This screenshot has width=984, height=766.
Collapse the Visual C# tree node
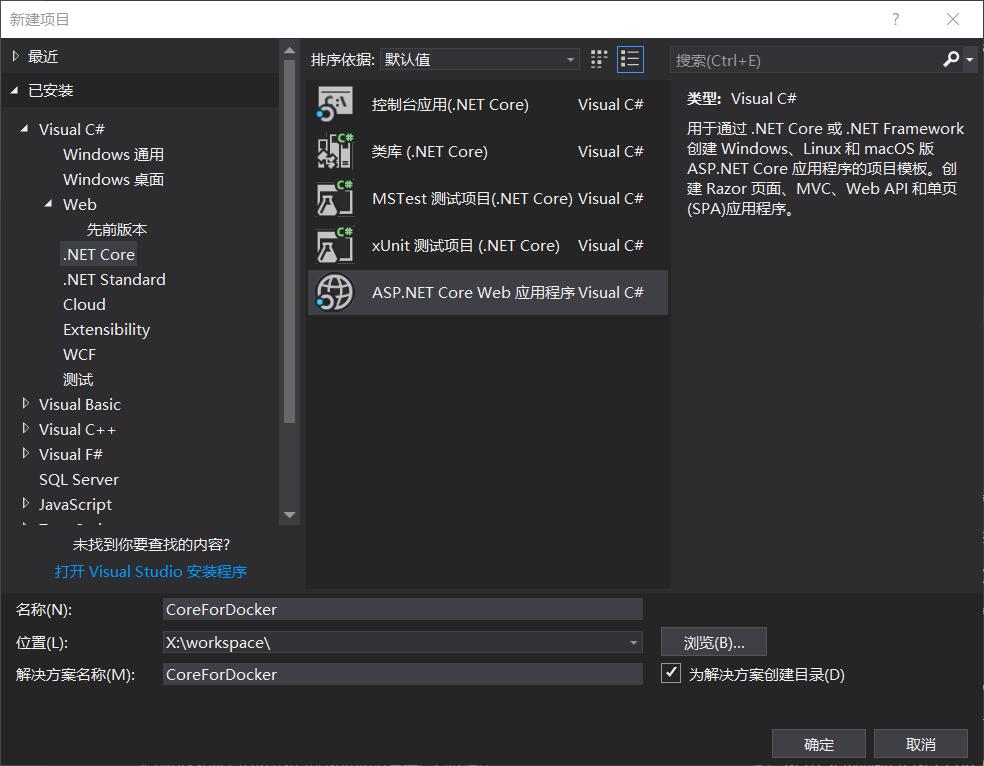[x=26, y=129]
